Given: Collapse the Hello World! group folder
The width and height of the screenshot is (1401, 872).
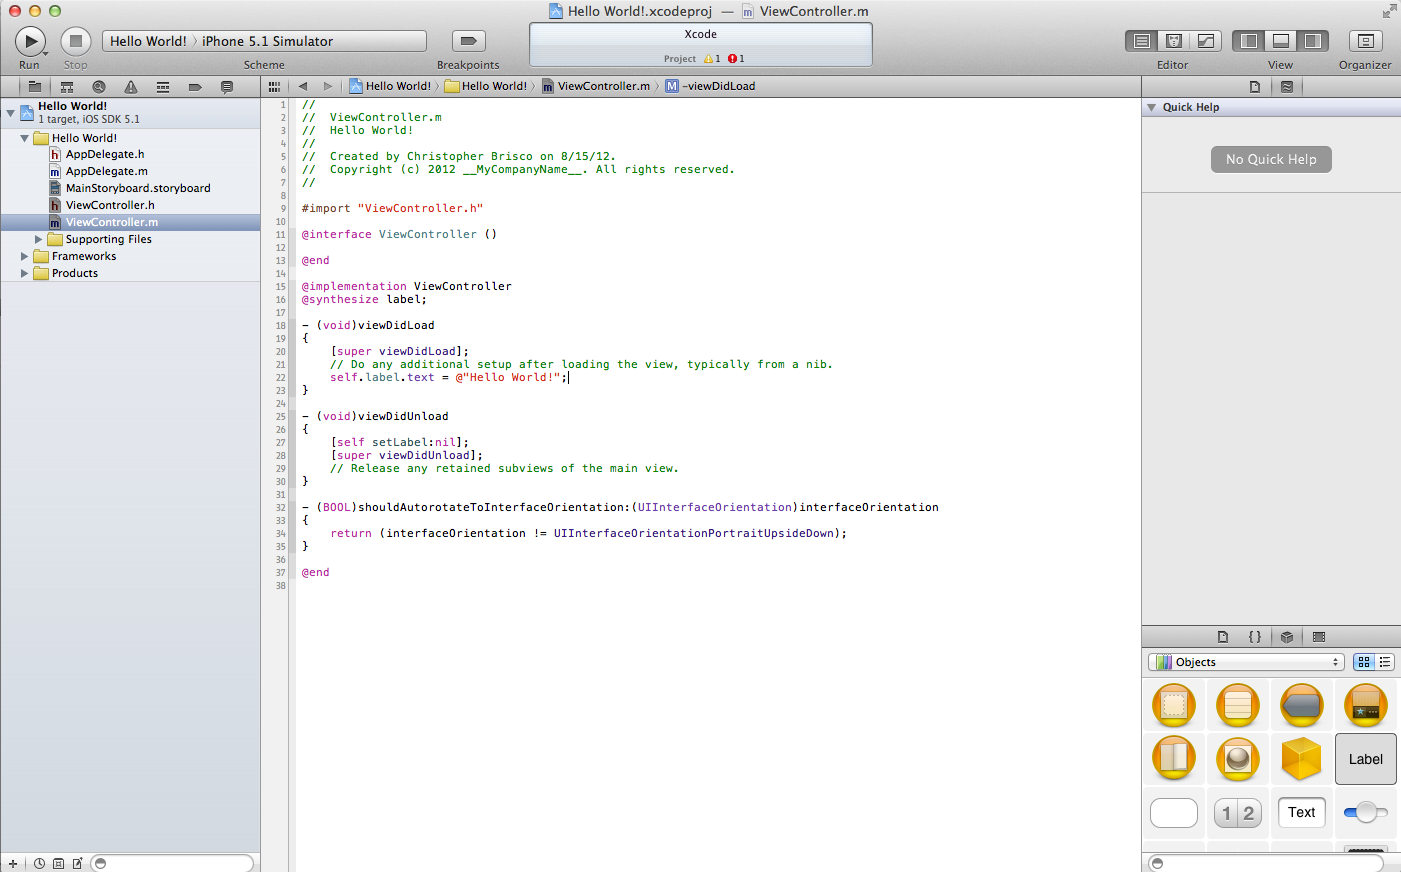Looking at the screenshot, I should pos(25,138).
